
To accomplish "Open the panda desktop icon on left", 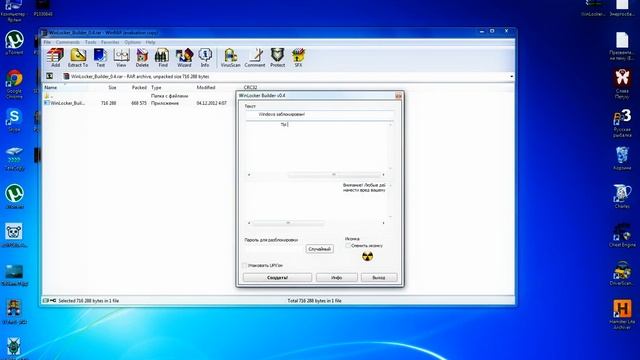I will click(14, 235).
